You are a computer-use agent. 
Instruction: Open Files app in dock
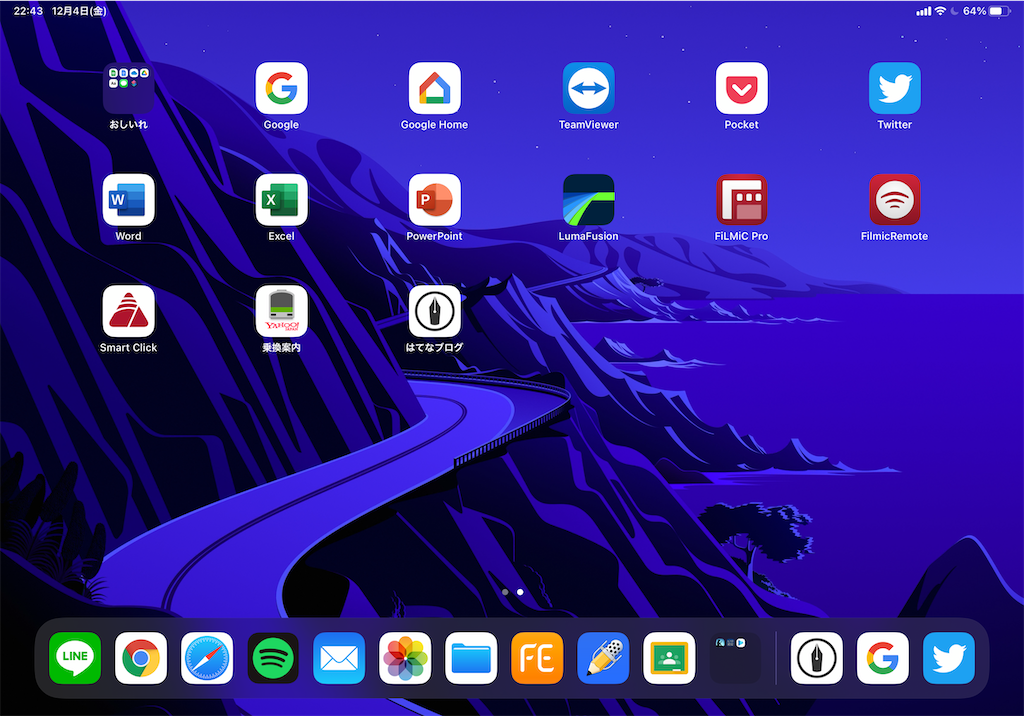tap(471, 658)
